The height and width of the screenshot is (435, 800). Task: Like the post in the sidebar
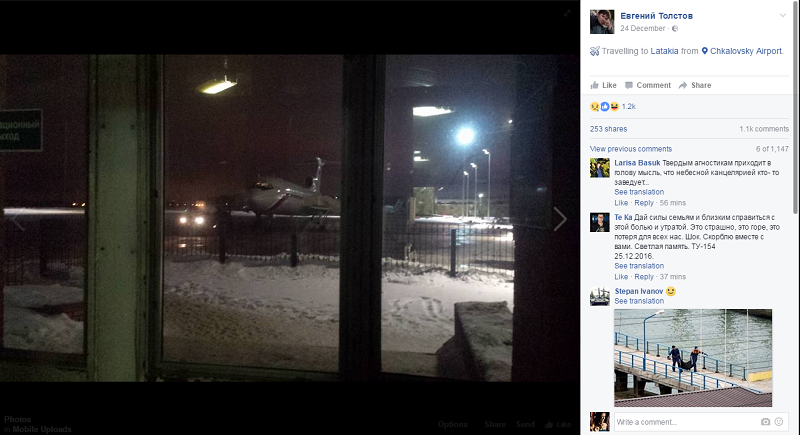[x=604, y=85]
